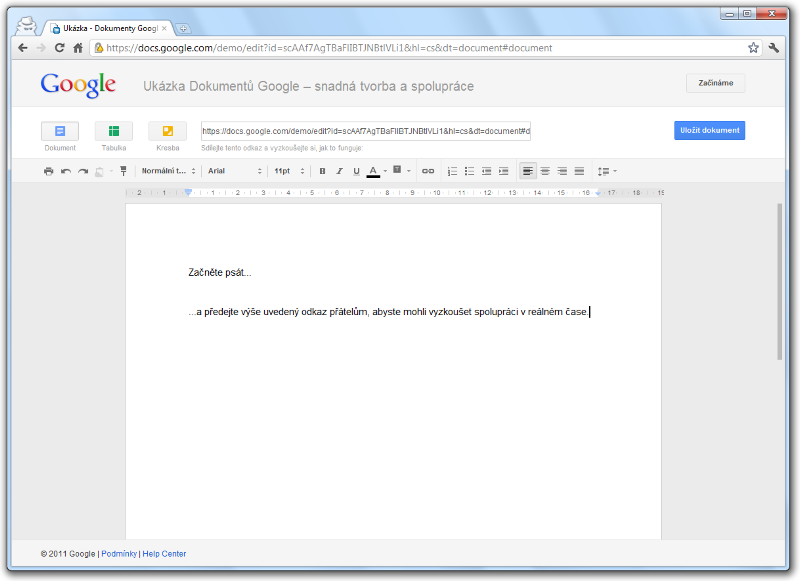Click the paragraph starting '...a předejte výše'
Viewport: 800px width, 581px height.
(388, 312)
